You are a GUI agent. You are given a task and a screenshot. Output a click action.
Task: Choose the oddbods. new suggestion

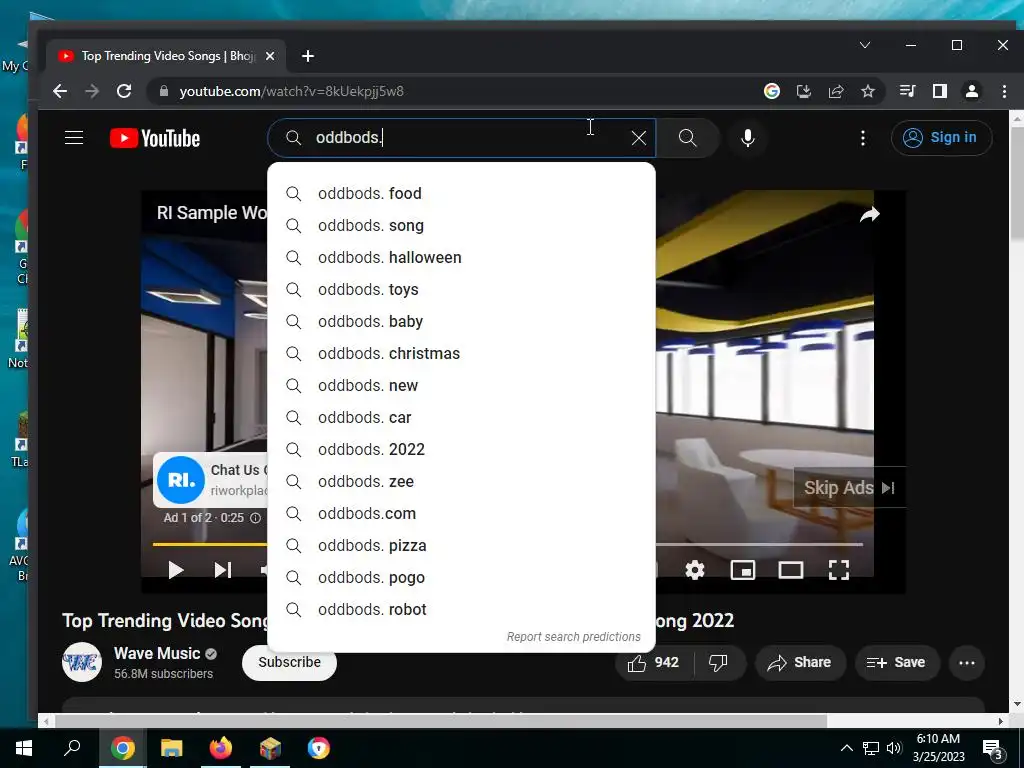(462, 385)
